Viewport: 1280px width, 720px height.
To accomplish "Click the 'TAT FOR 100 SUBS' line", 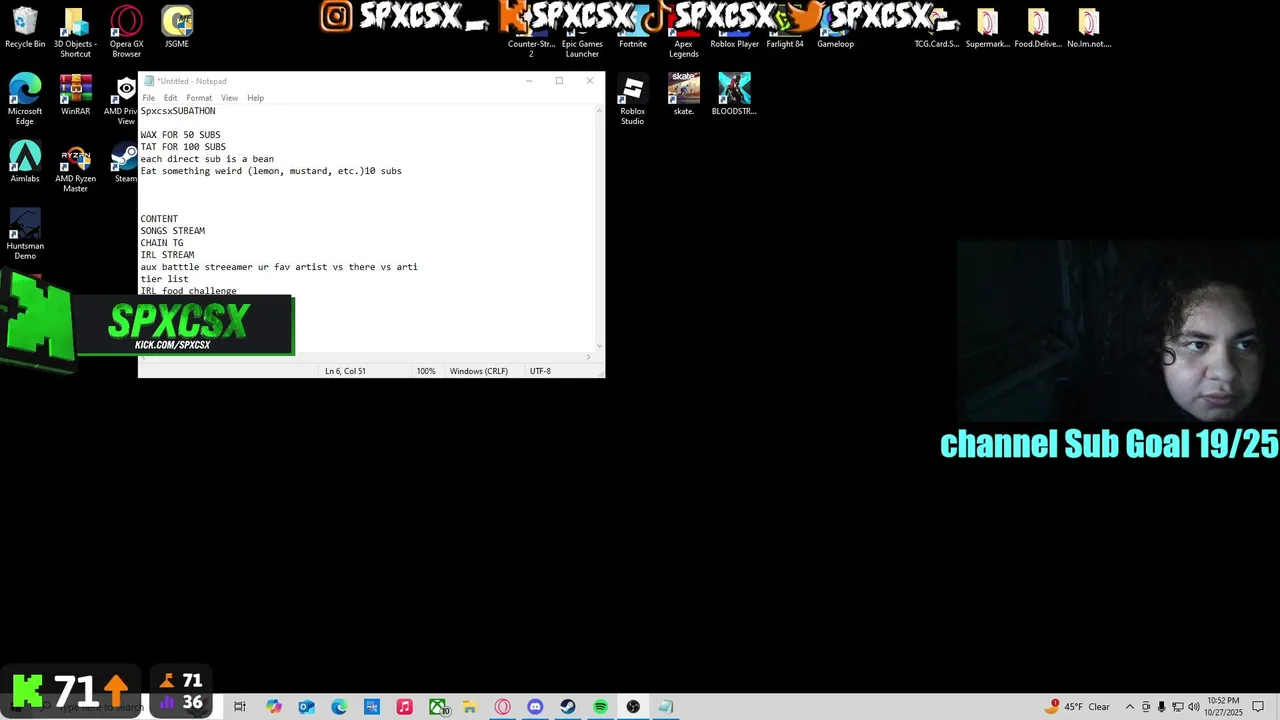I will click(x=183, y=147).
